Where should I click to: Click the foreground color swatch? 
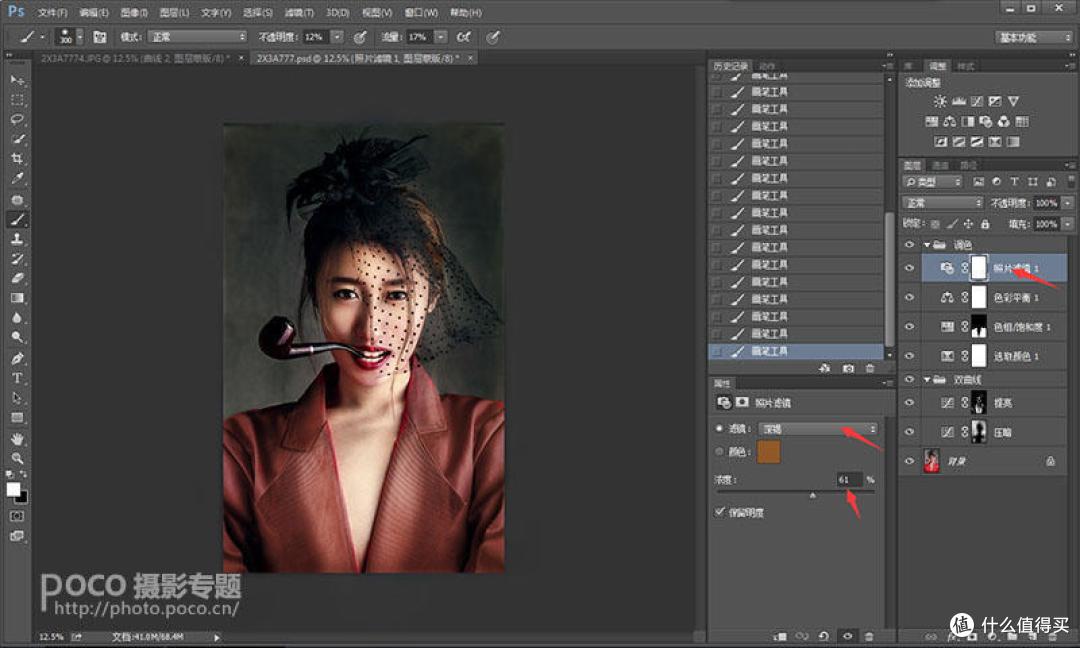13,490
